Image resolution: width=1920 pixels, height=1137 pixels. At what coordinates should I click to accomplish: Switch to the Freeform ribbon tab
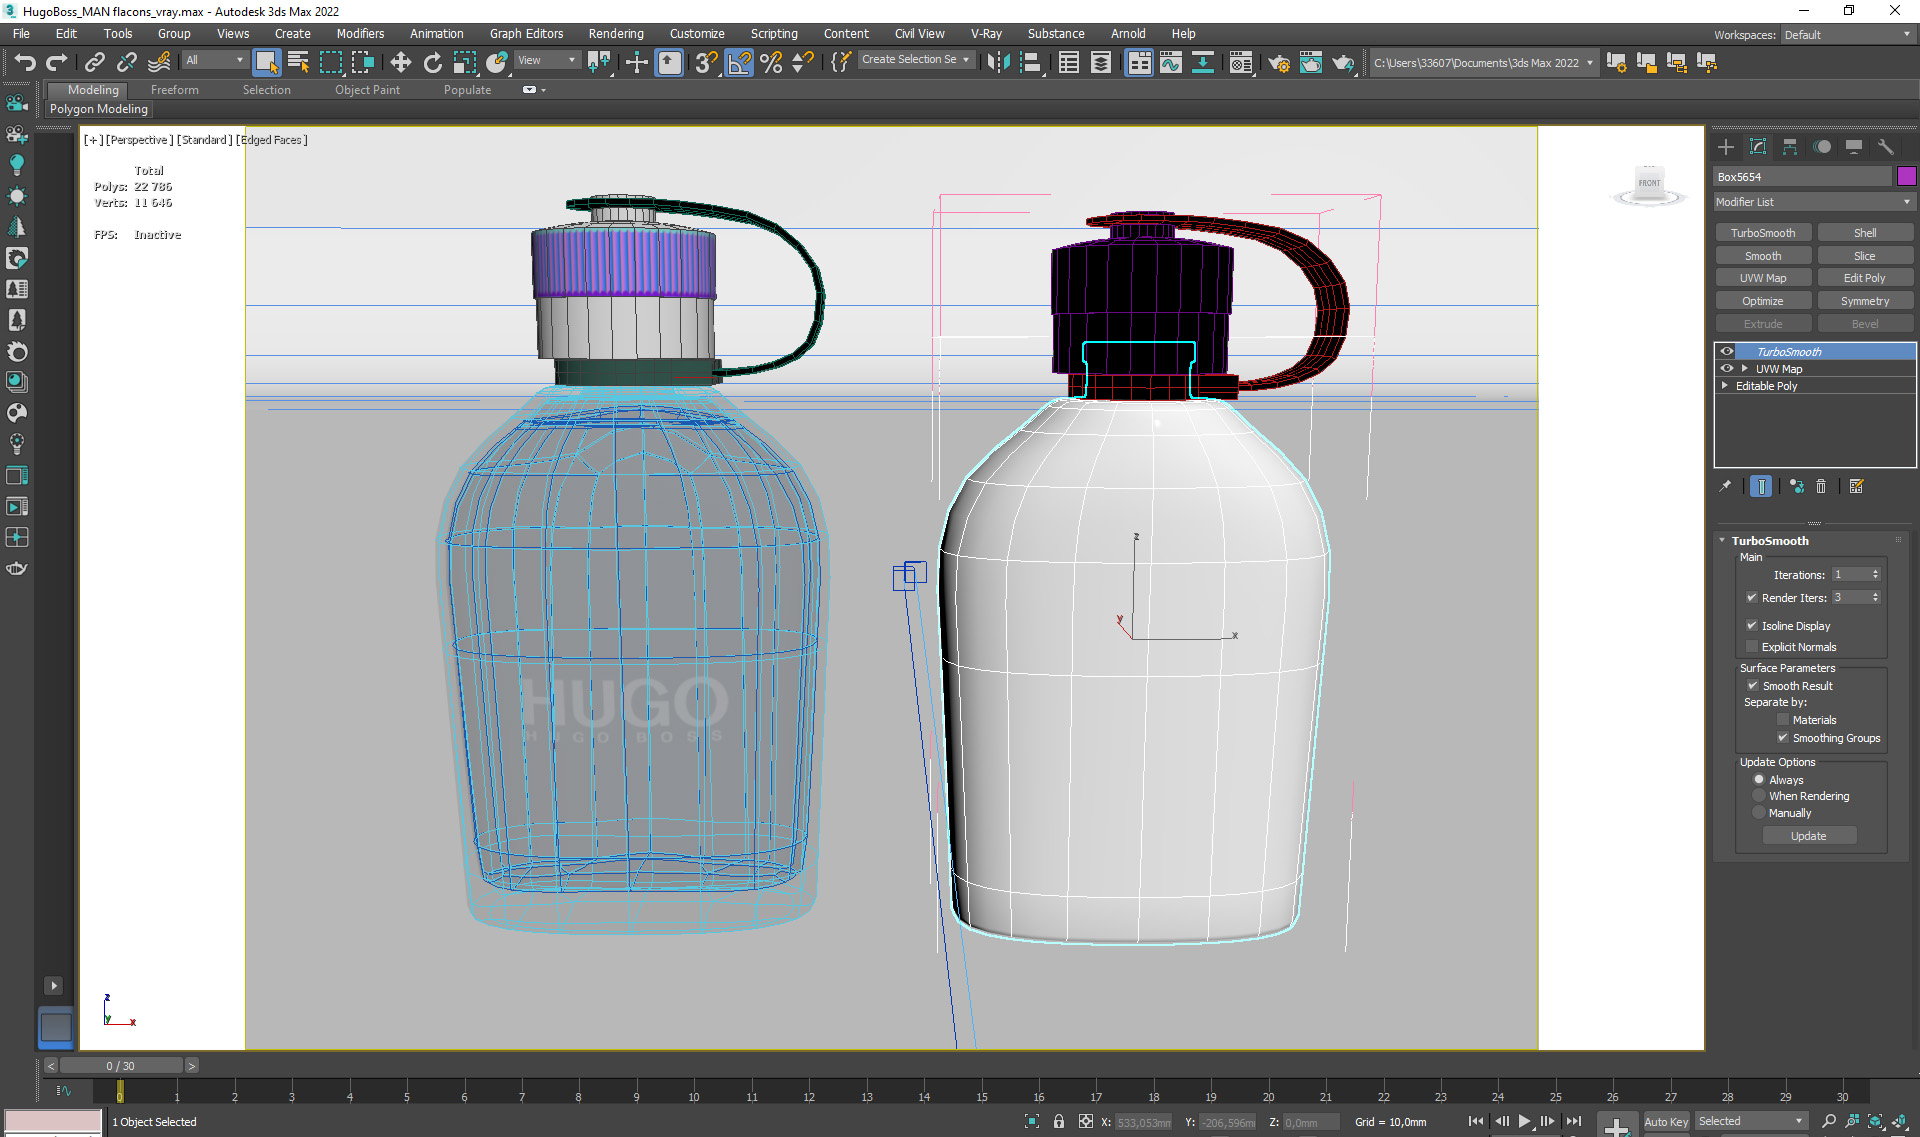[174, 90]
